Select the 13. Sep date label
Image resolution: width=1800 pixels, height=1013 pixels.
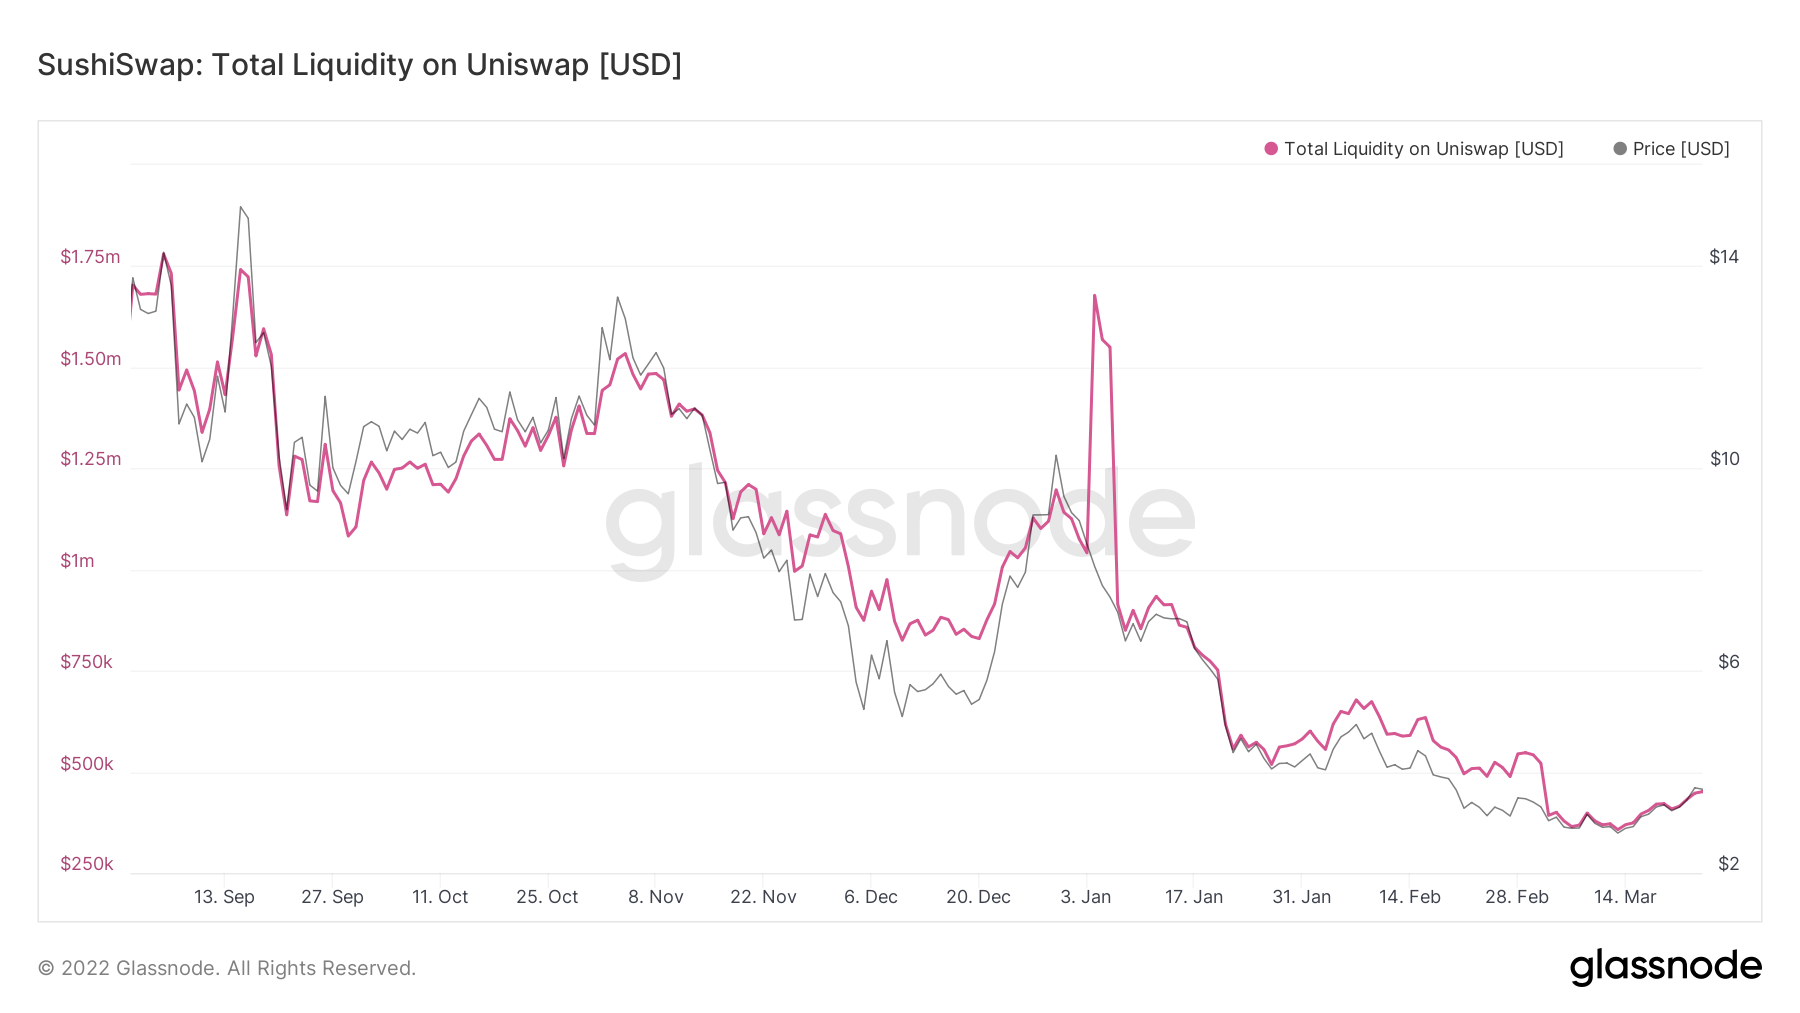[x=224, y=897]
